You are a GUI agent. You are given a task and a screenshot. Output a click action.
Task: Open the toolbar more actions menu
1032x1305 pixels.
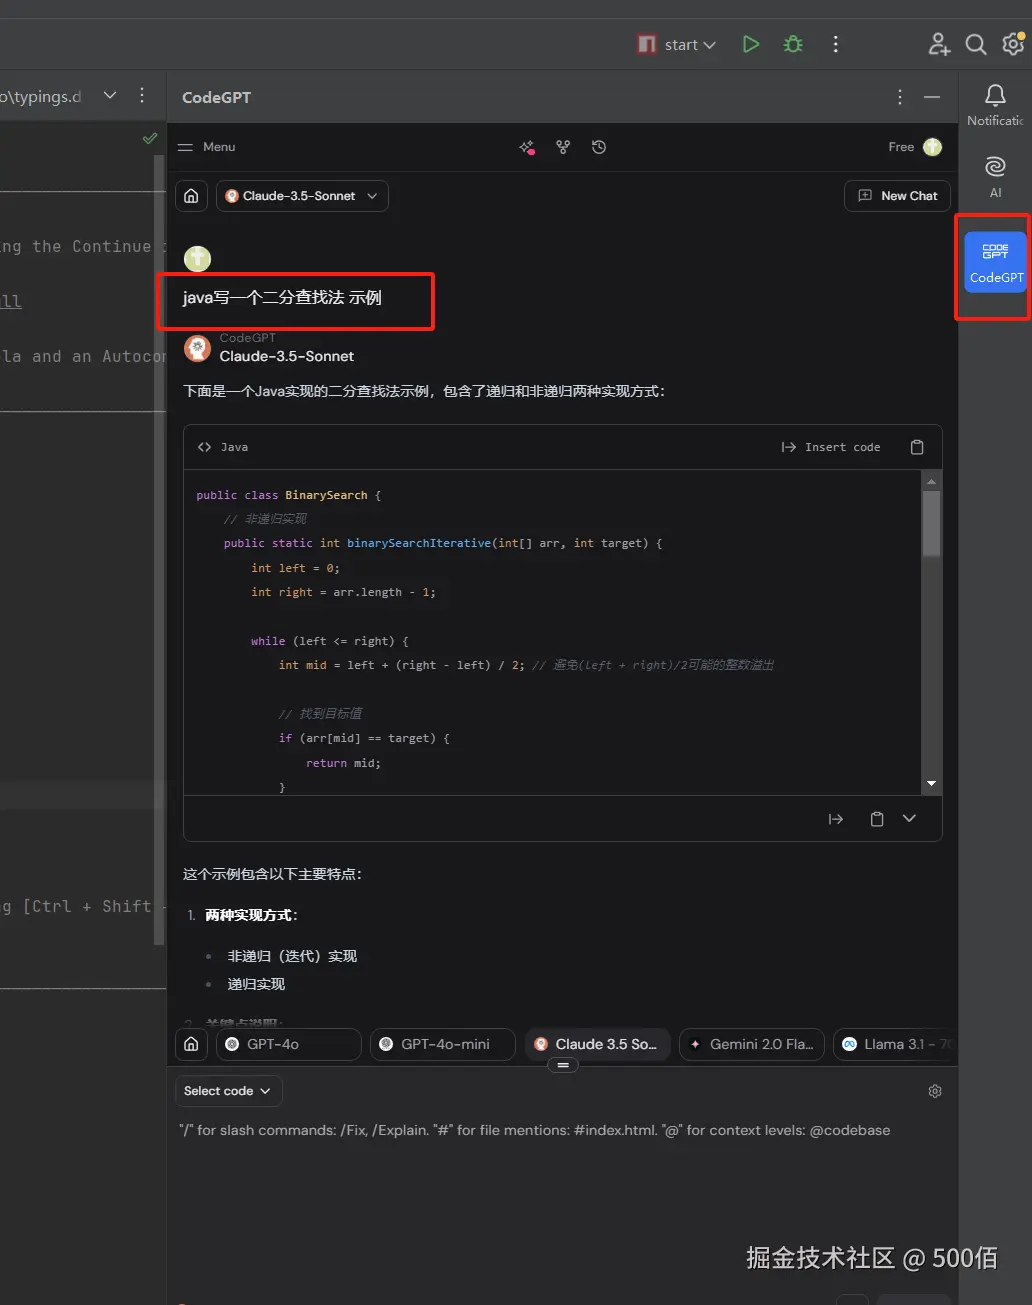click(836, 44)
